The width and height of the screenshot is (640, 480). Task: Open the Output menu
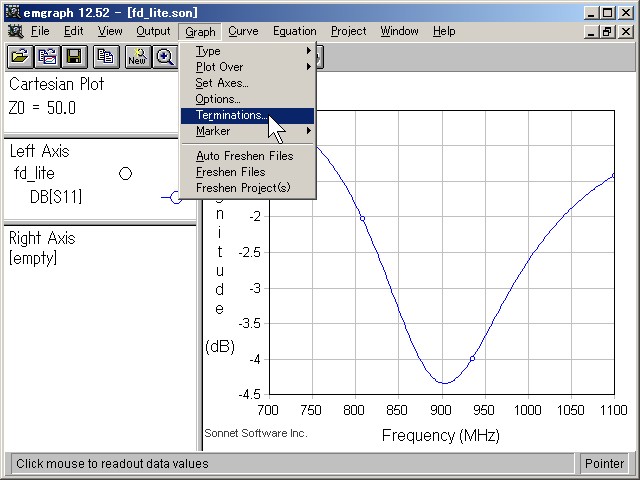point(153,31)
